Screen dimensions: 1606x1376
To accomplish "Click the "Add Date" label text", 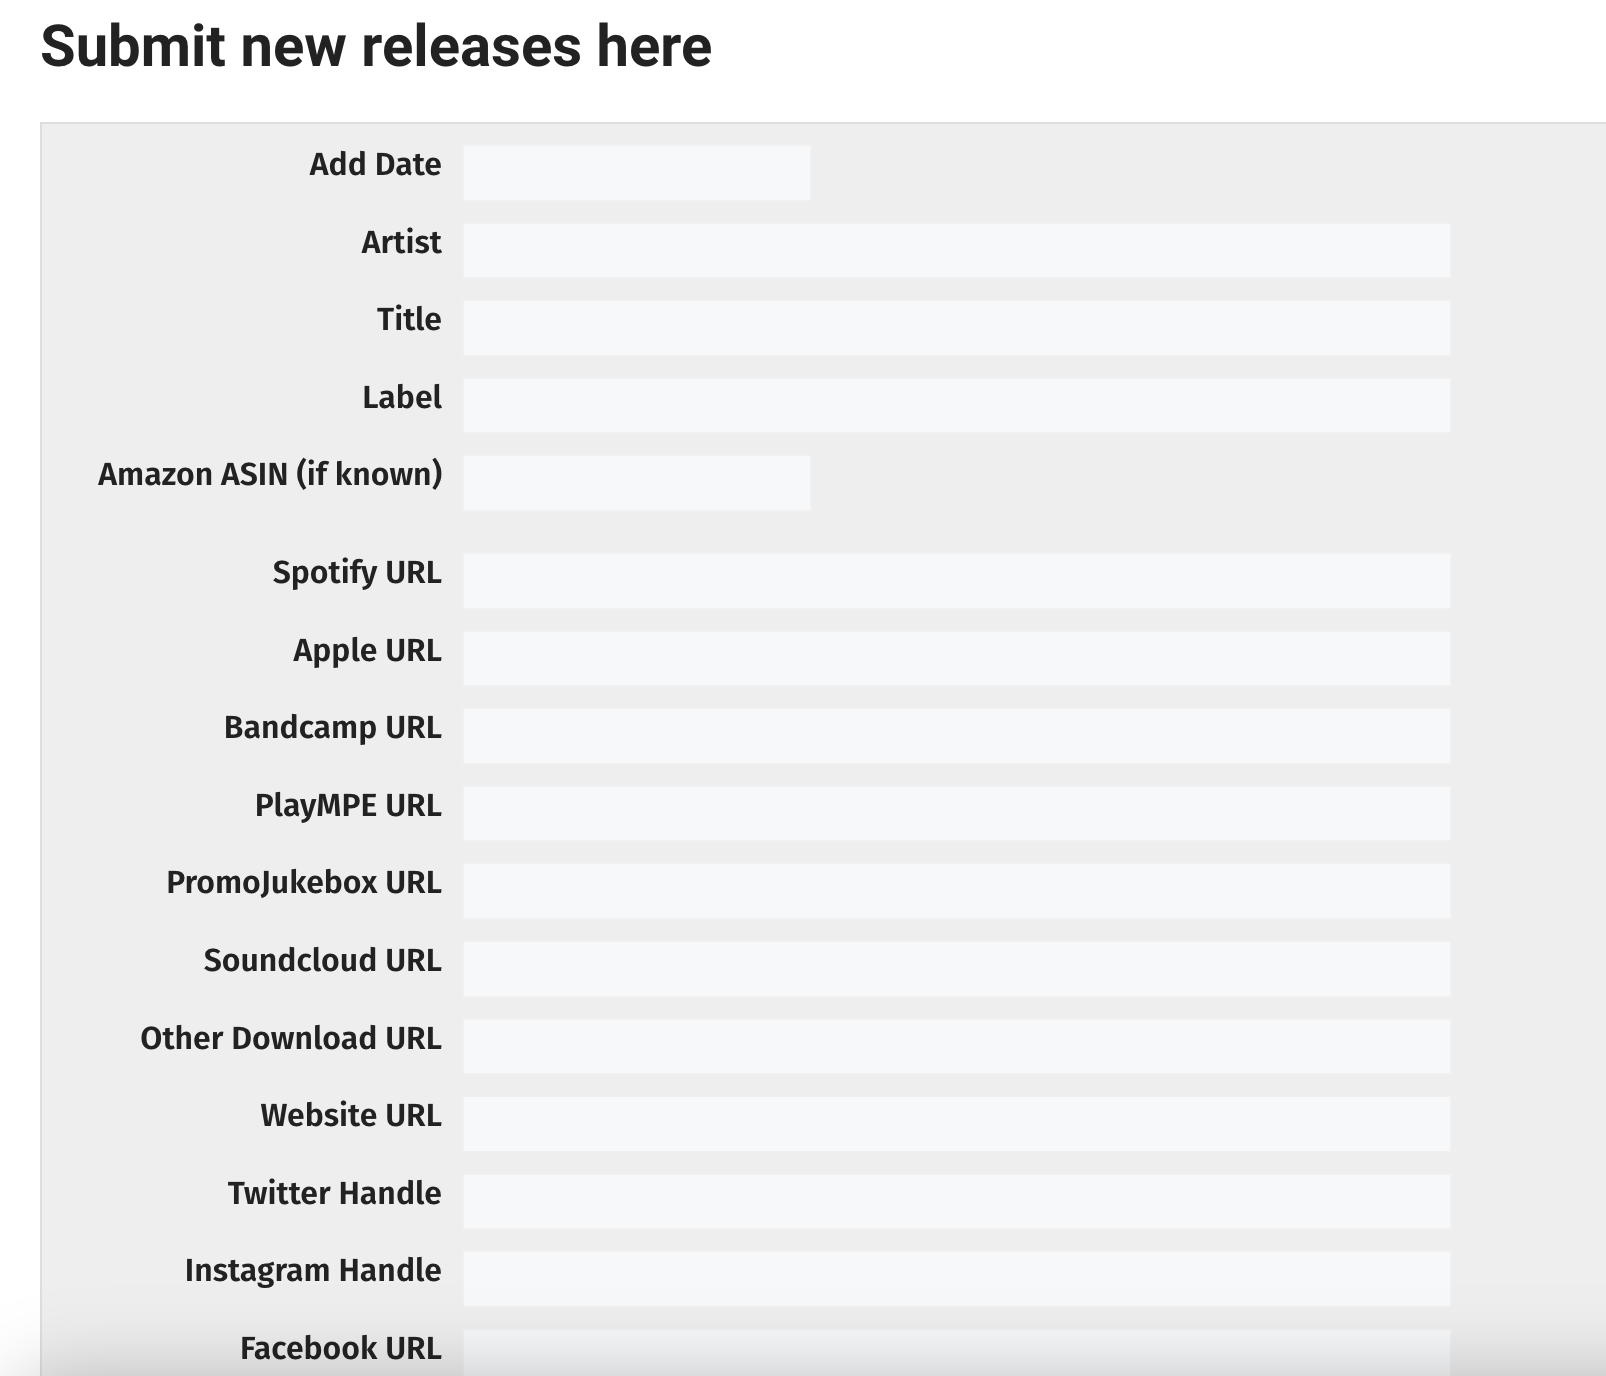I will pyautogui.click(x=375, y=164).
